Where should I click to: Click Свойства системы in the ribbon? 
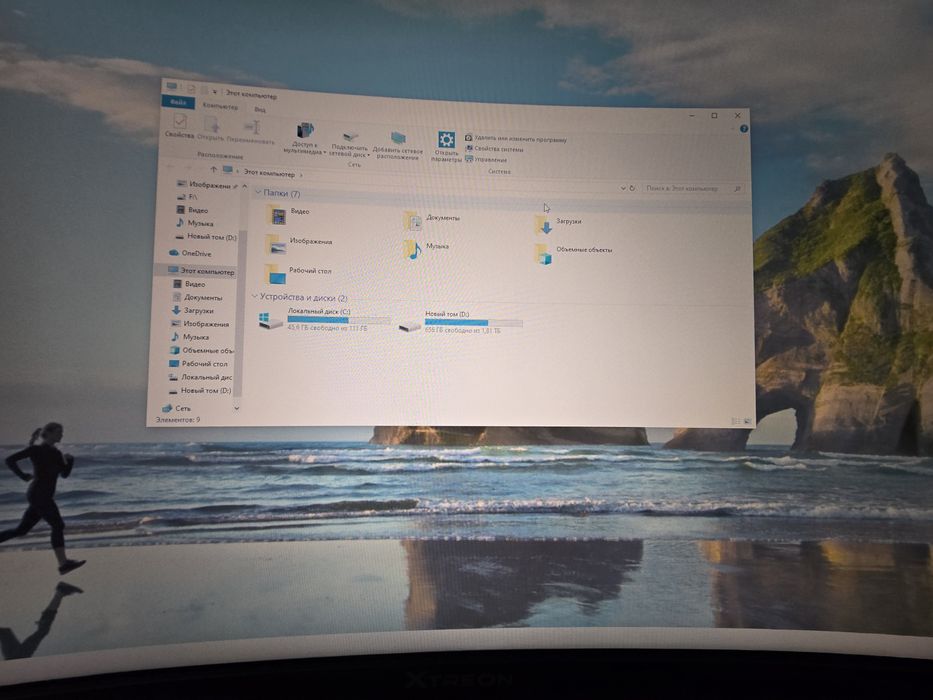(494, 149)
